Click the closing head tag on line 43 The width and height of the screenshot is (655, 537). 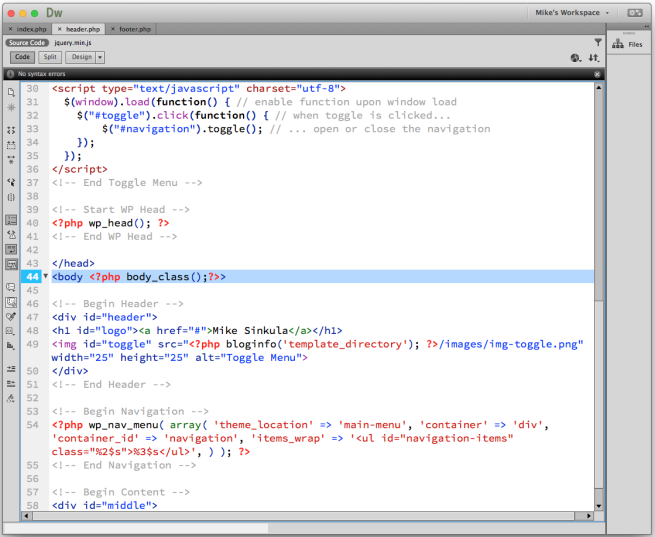pos(73,263)
